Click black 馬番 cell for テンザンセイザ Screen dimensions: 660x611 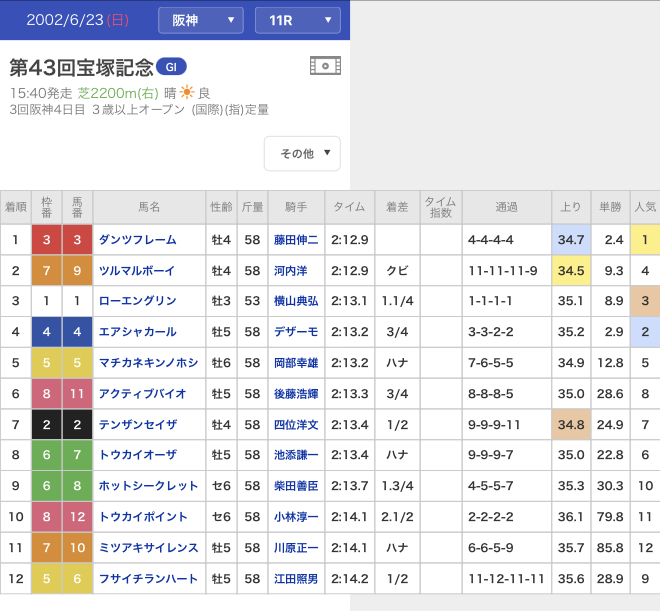click(77, 425)
